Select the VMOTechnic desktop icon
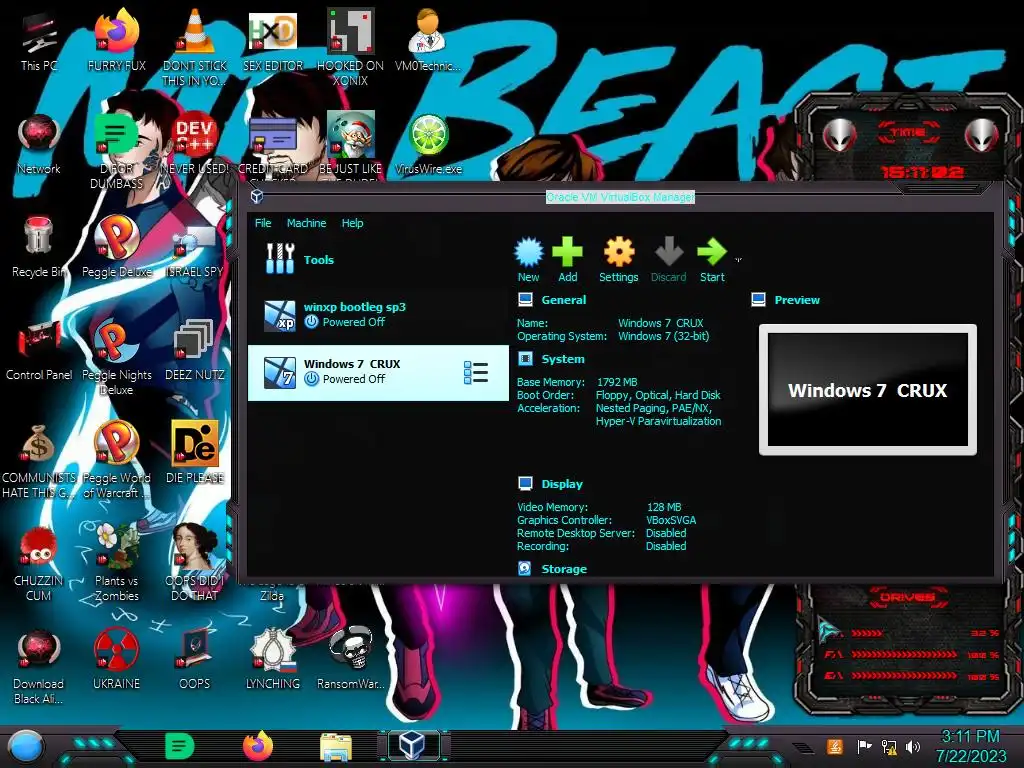This screenshot has height=768, width=1024. point(427,40)
